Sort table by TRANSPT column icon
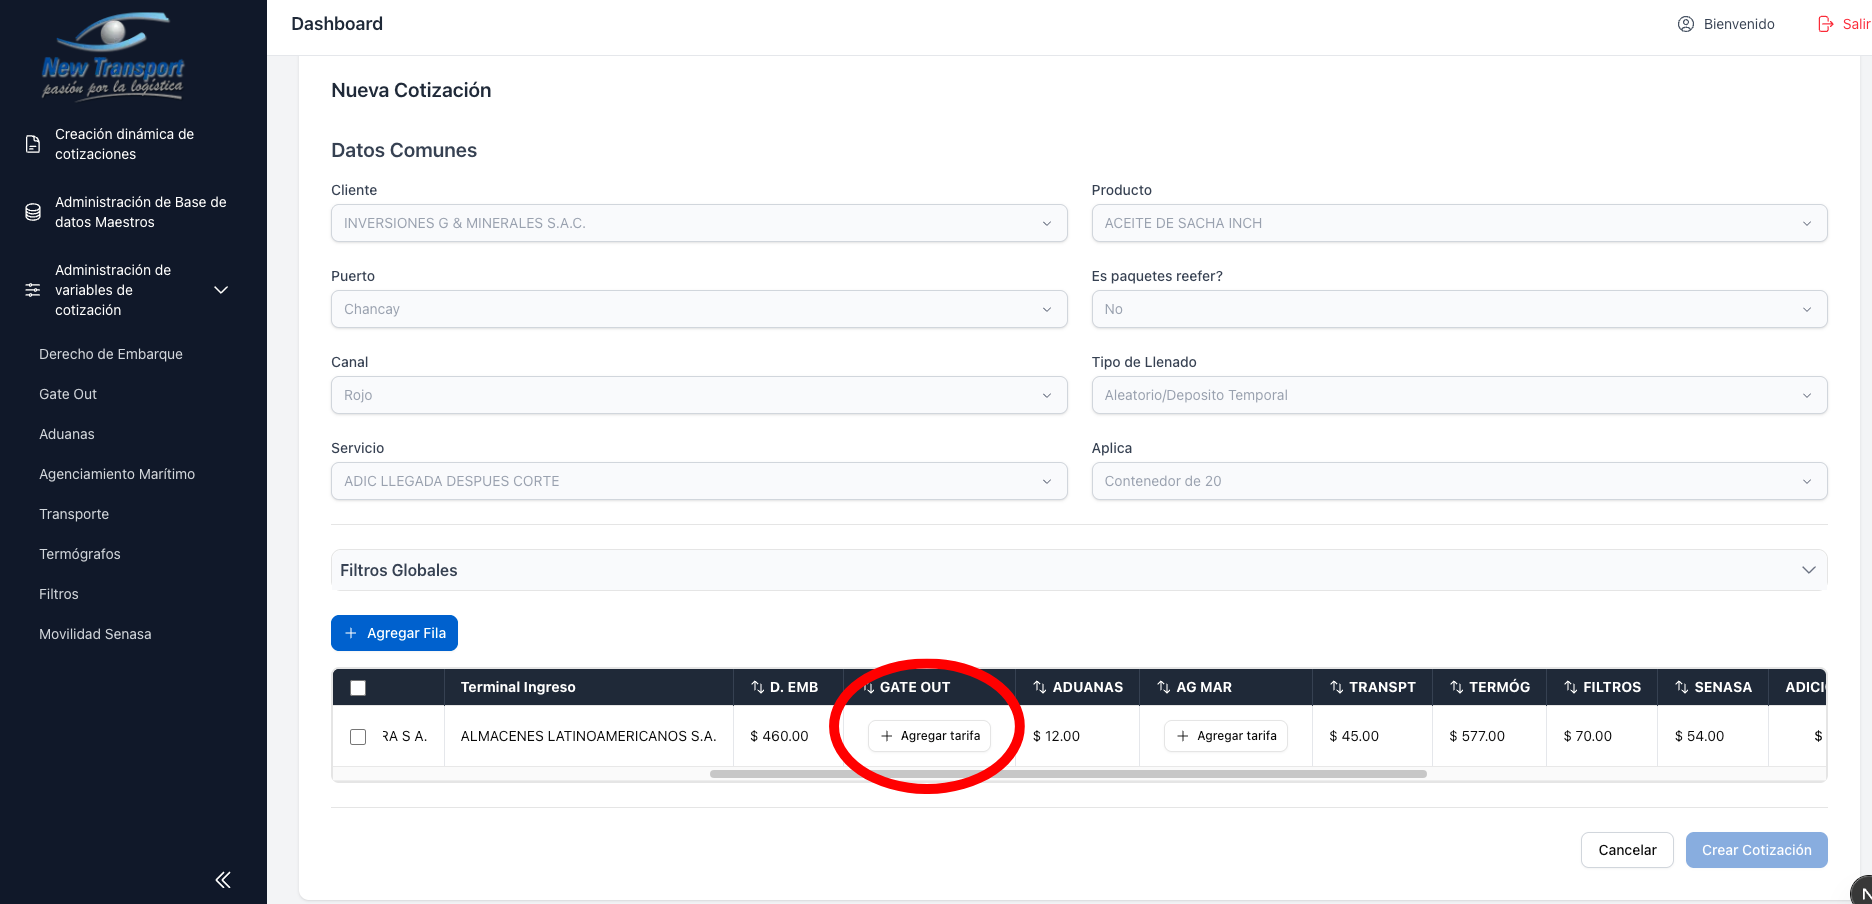The height and width of the screenshot is (904, 1872). 1336,687
